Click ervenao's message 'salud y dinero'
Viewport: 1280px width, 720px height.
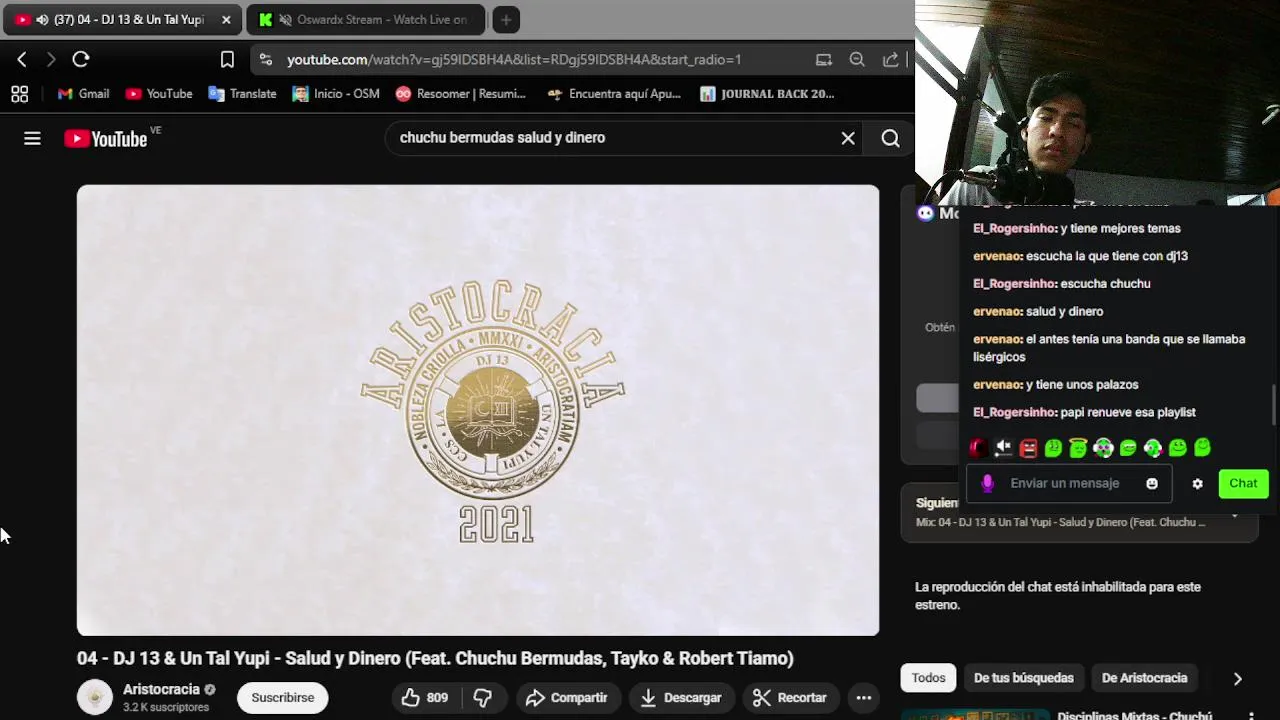(x=1038, y=311)
